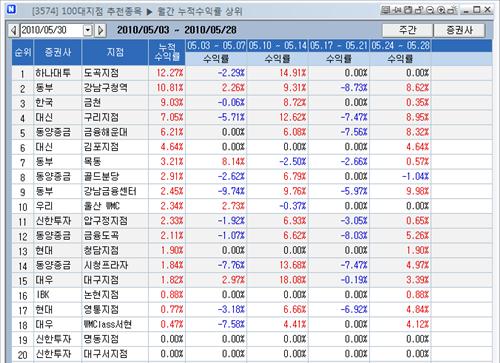Viewport: 500px width, 363px height.
Task: Select the 05.17 - 05.21 week header
Action: pos(339,46)
